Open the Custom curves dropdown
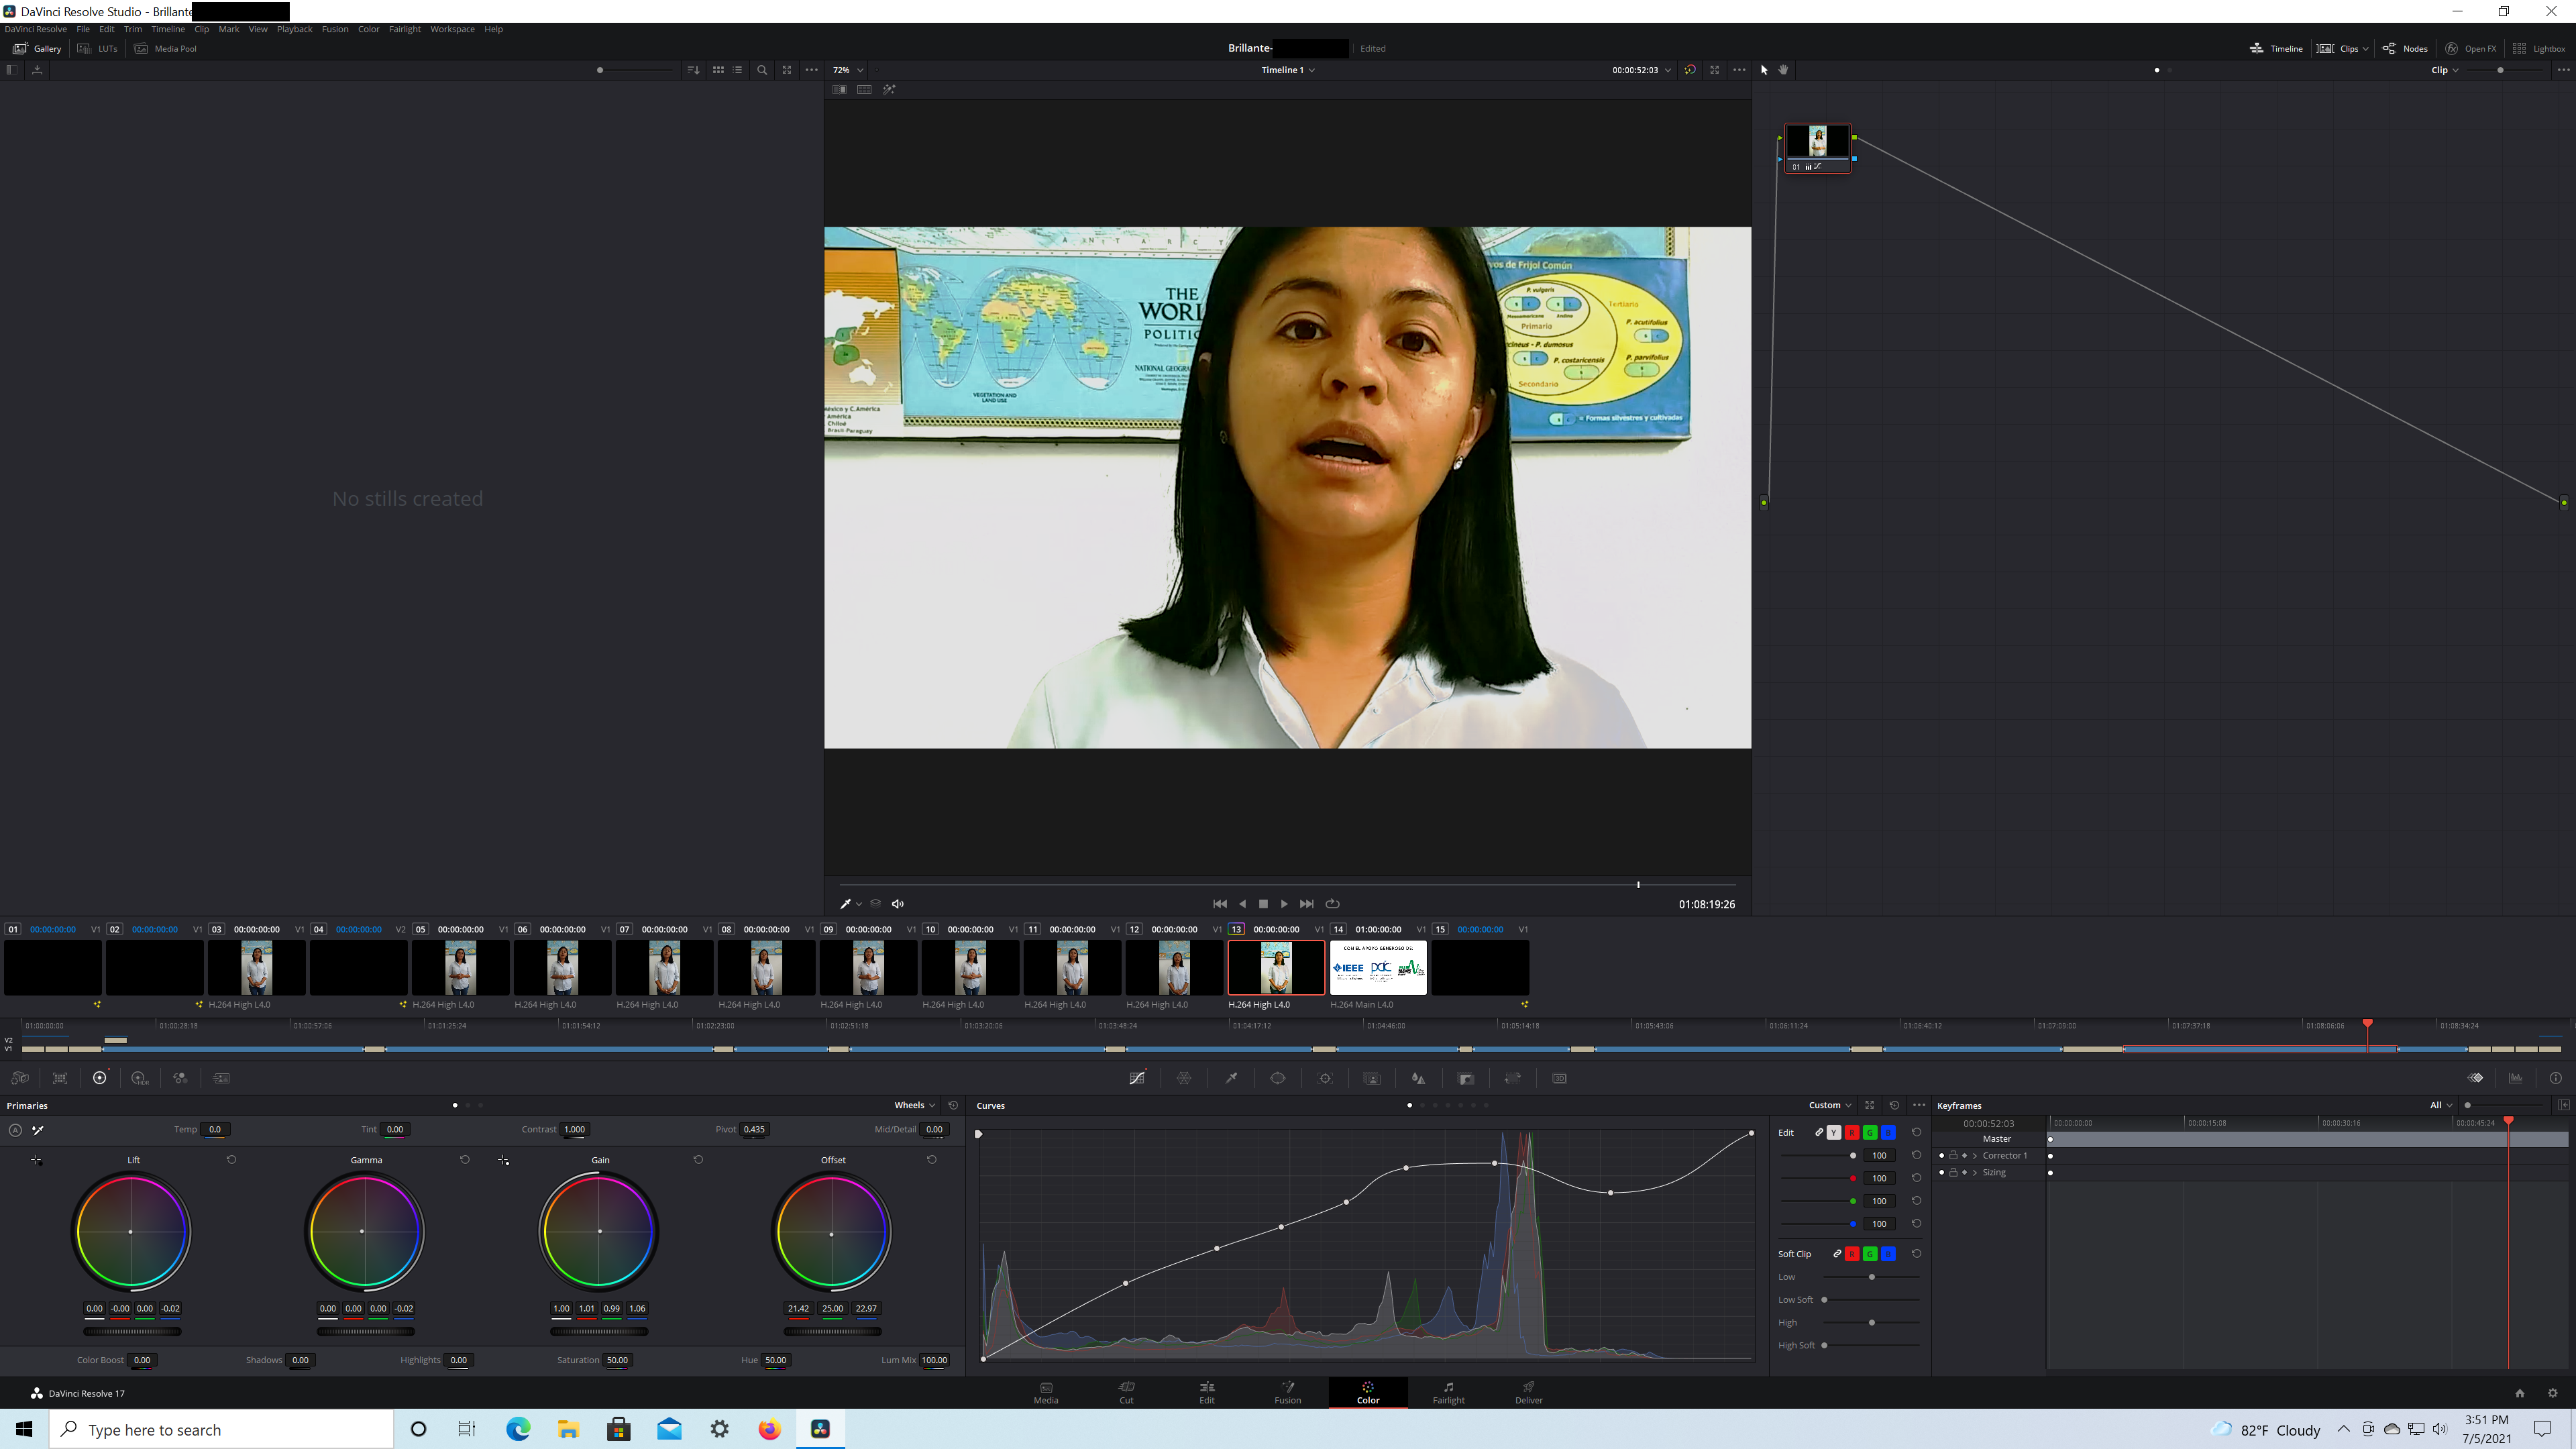The height and width of the screenshot is (1449, 2576). tap(1829, 1106)
